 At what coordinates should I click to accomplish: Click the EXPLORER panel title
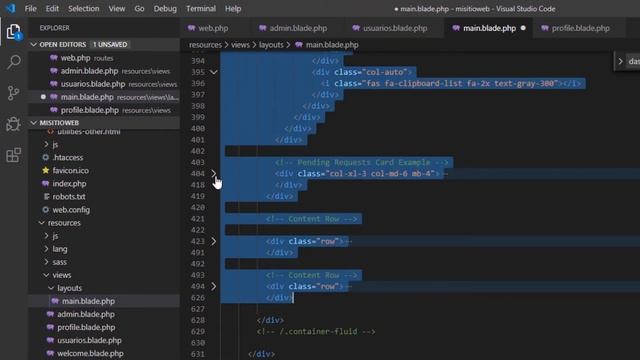coord(54,28)
